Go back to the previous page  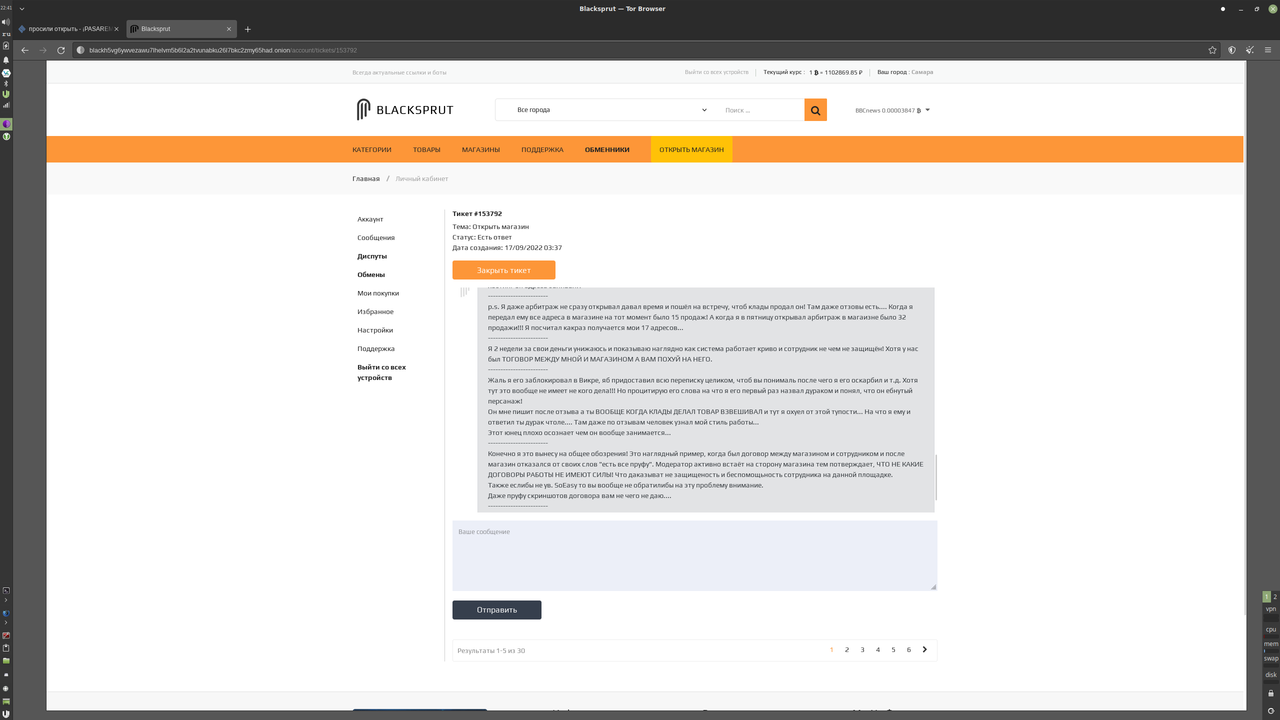point(25,50)
